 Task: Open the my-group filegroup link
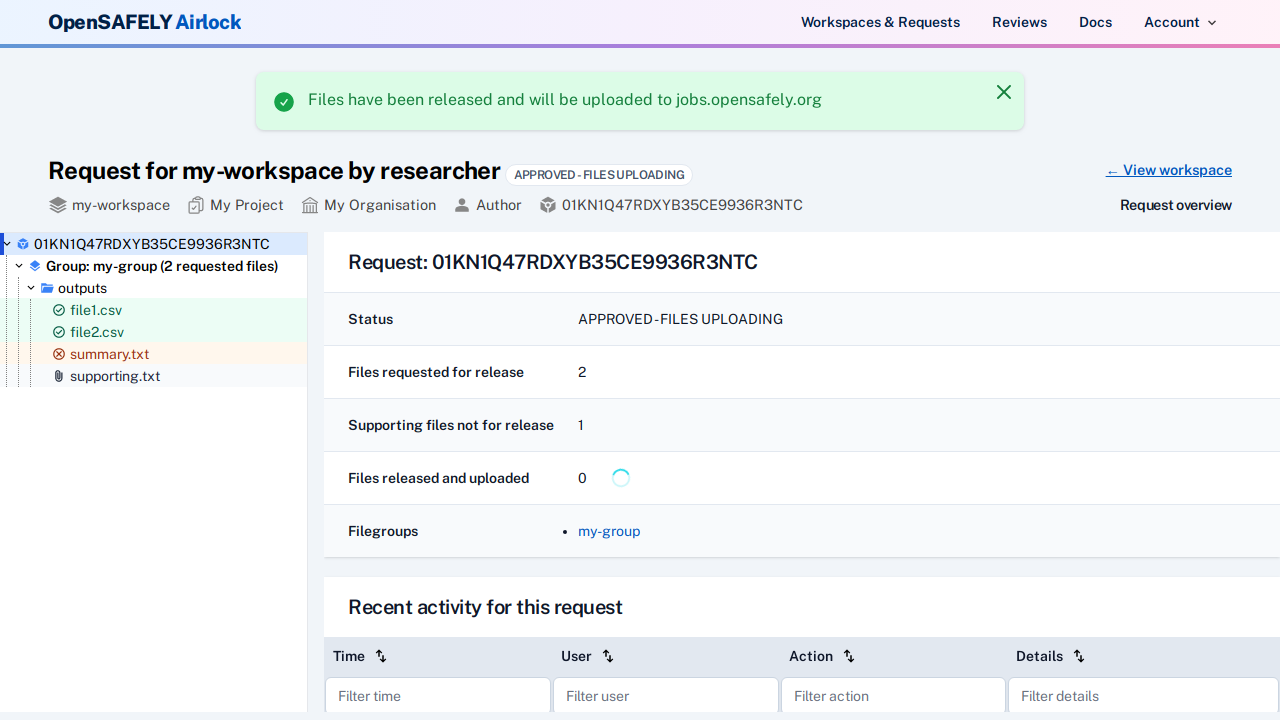tap(609, 531)
